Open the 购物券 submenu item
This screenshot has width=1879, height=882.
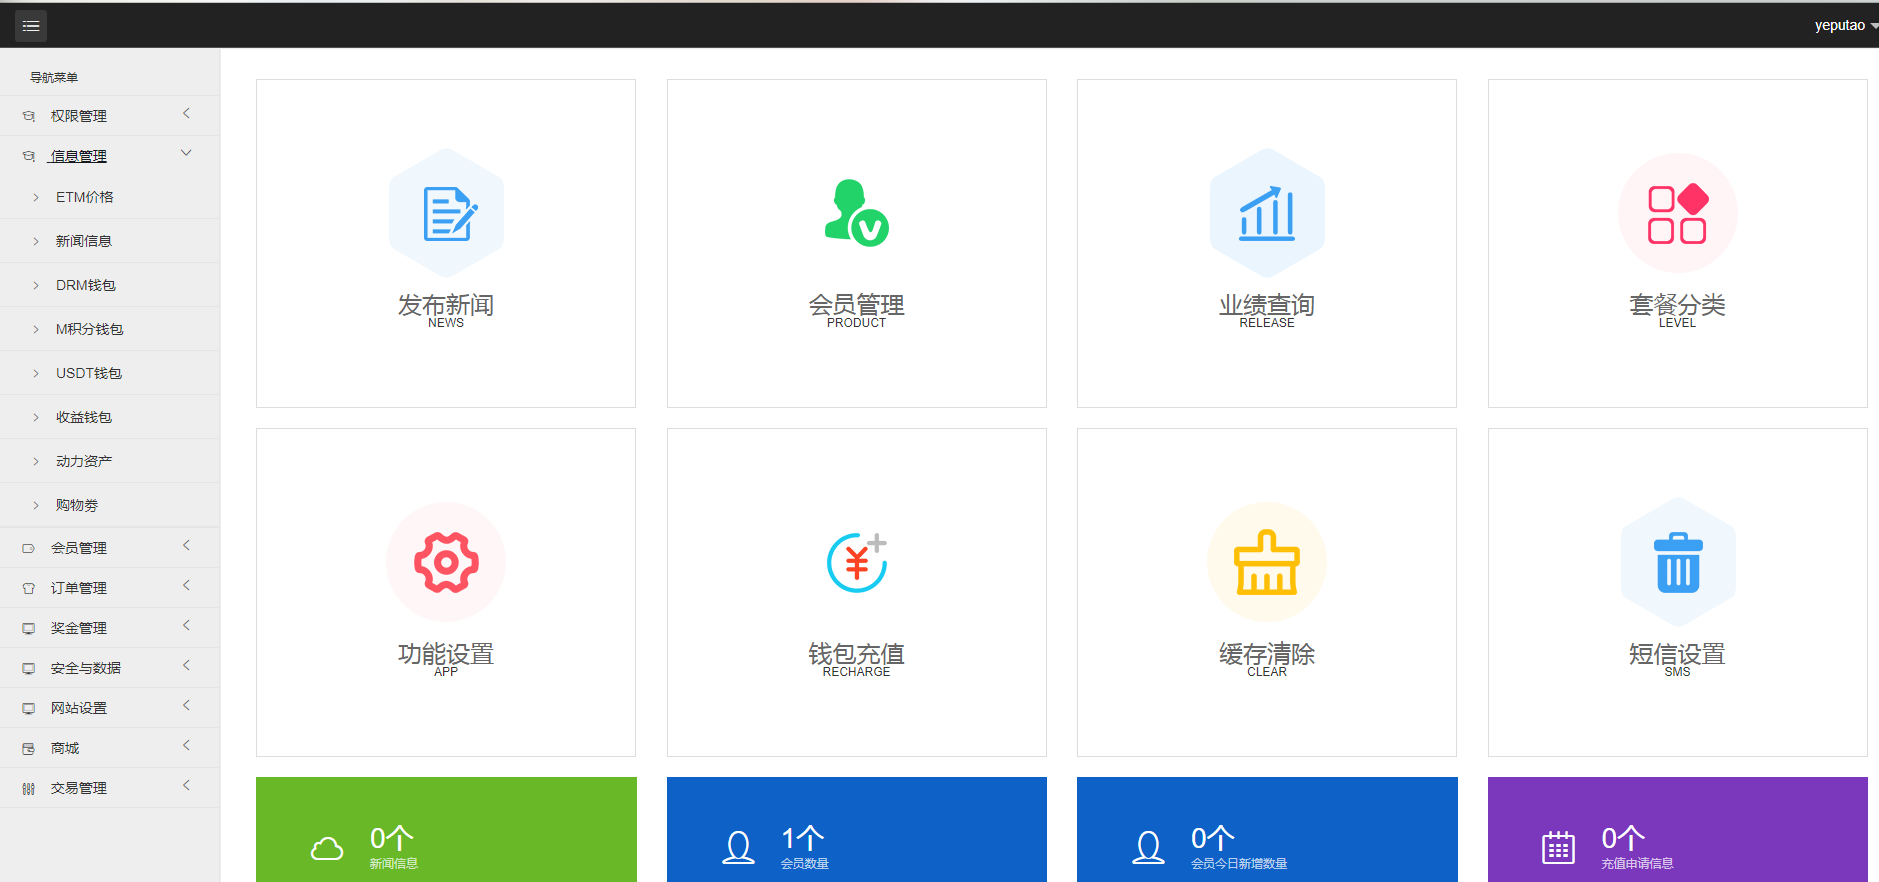tap(110, 505)
